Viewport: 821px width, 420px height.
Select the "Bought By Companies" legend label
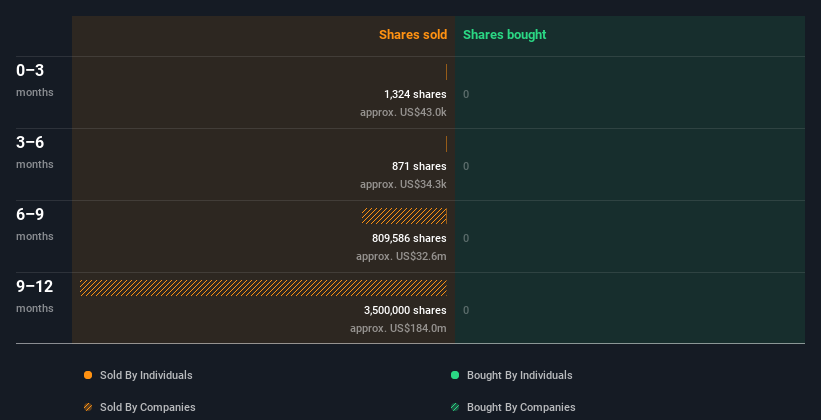pyautogui.click(x=521, y=407)
